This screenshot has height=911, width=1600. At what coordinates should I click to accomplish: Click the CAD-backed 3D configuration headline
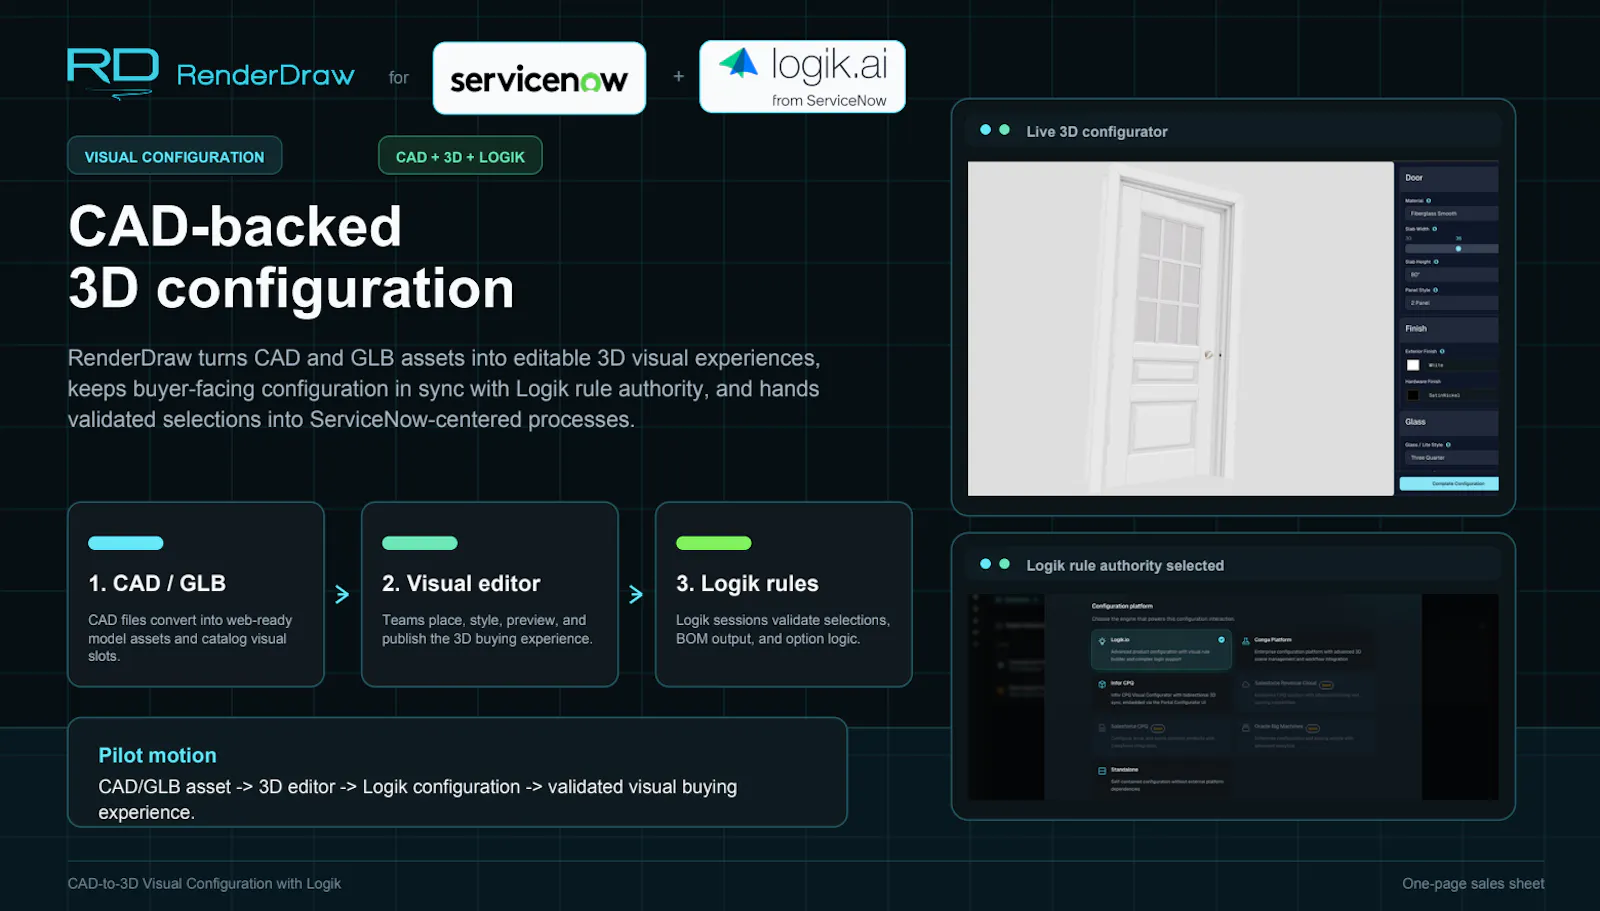[x=291, y=257]
